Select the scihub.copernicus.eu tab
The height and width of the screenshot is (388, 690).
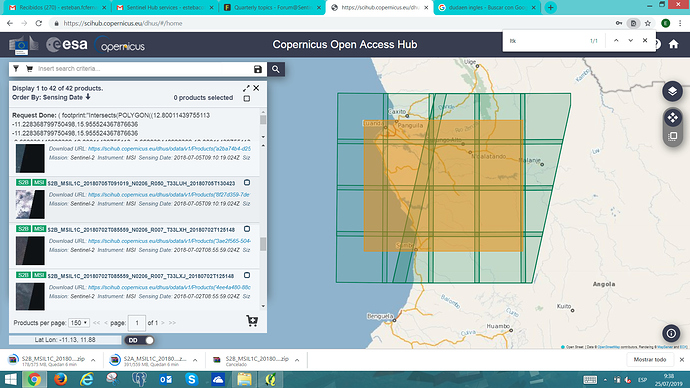(x=379, y=7)
